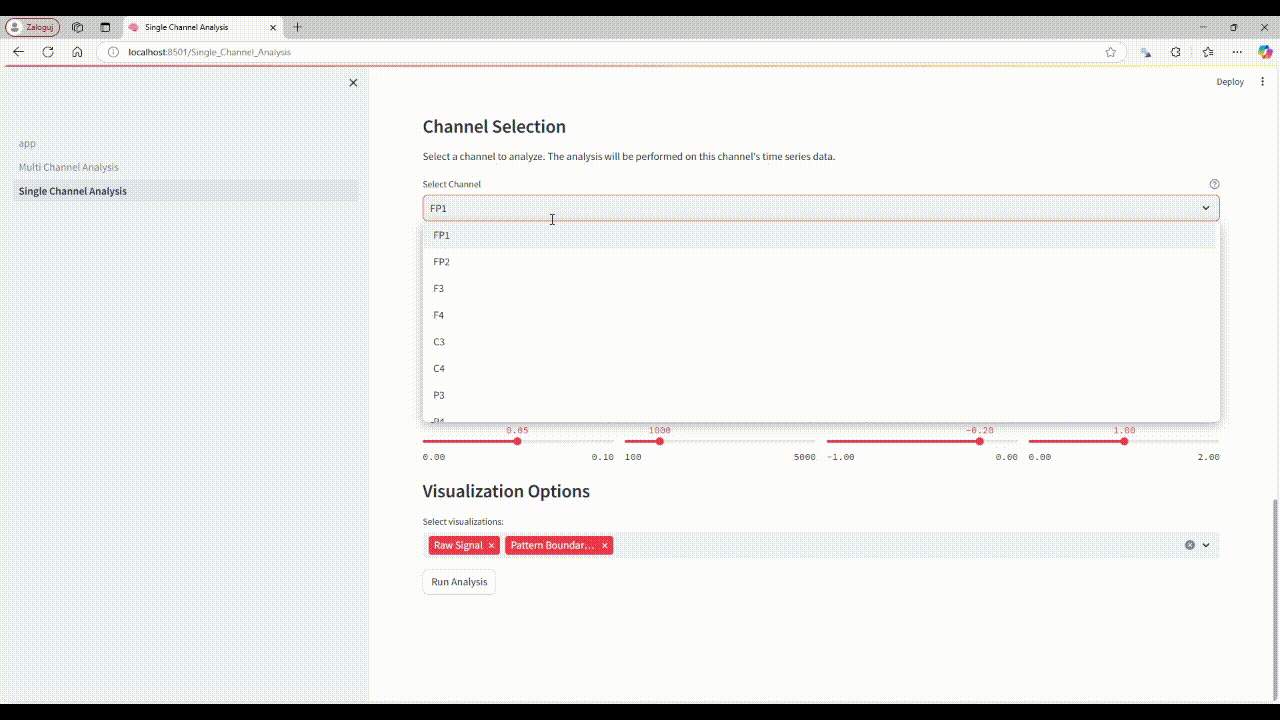Remove the Raw Signal visualization tag

point(491,546)
